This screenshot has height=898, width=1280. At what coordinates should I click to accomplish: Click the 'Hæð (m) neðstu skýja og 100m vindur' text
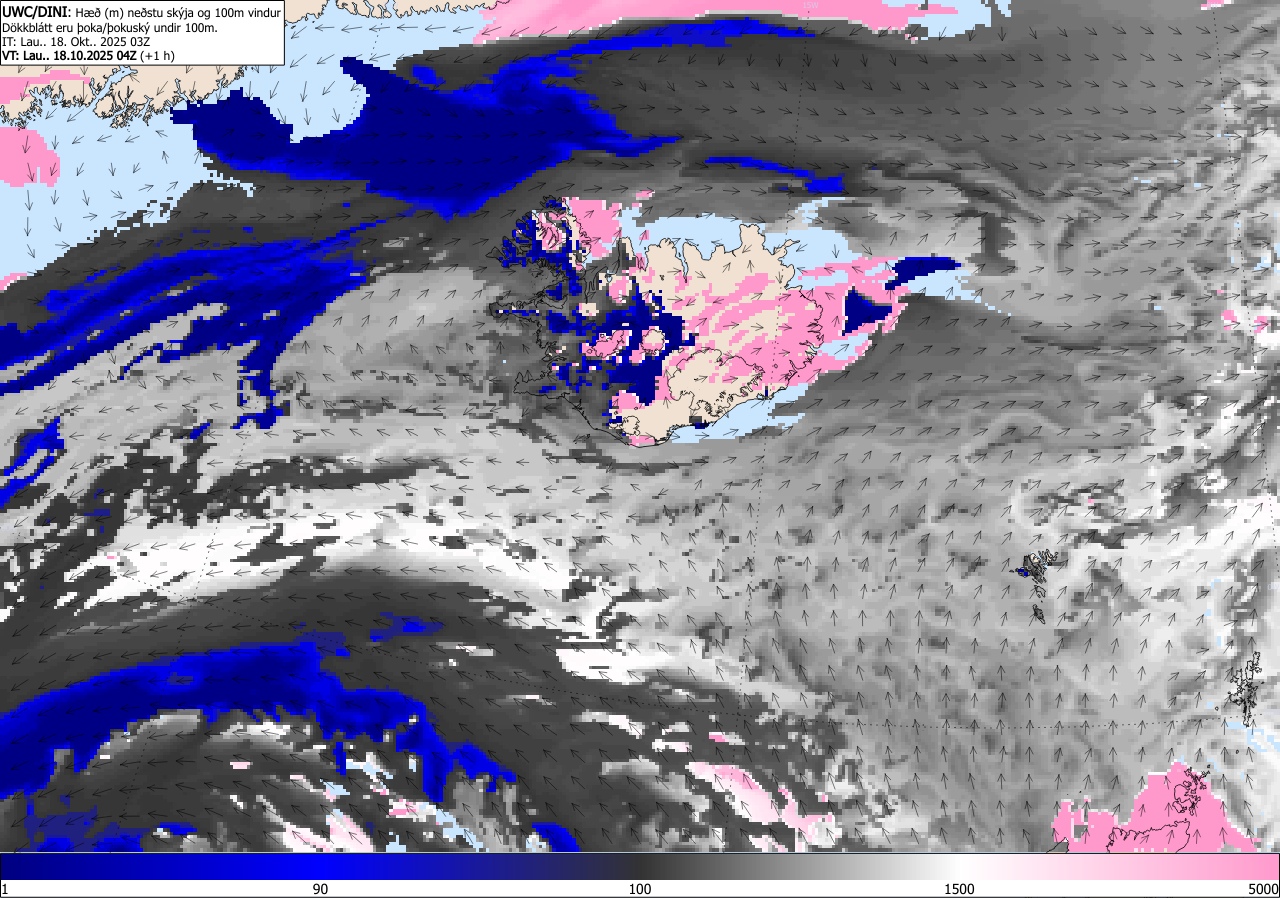click(x=178, y=13)
